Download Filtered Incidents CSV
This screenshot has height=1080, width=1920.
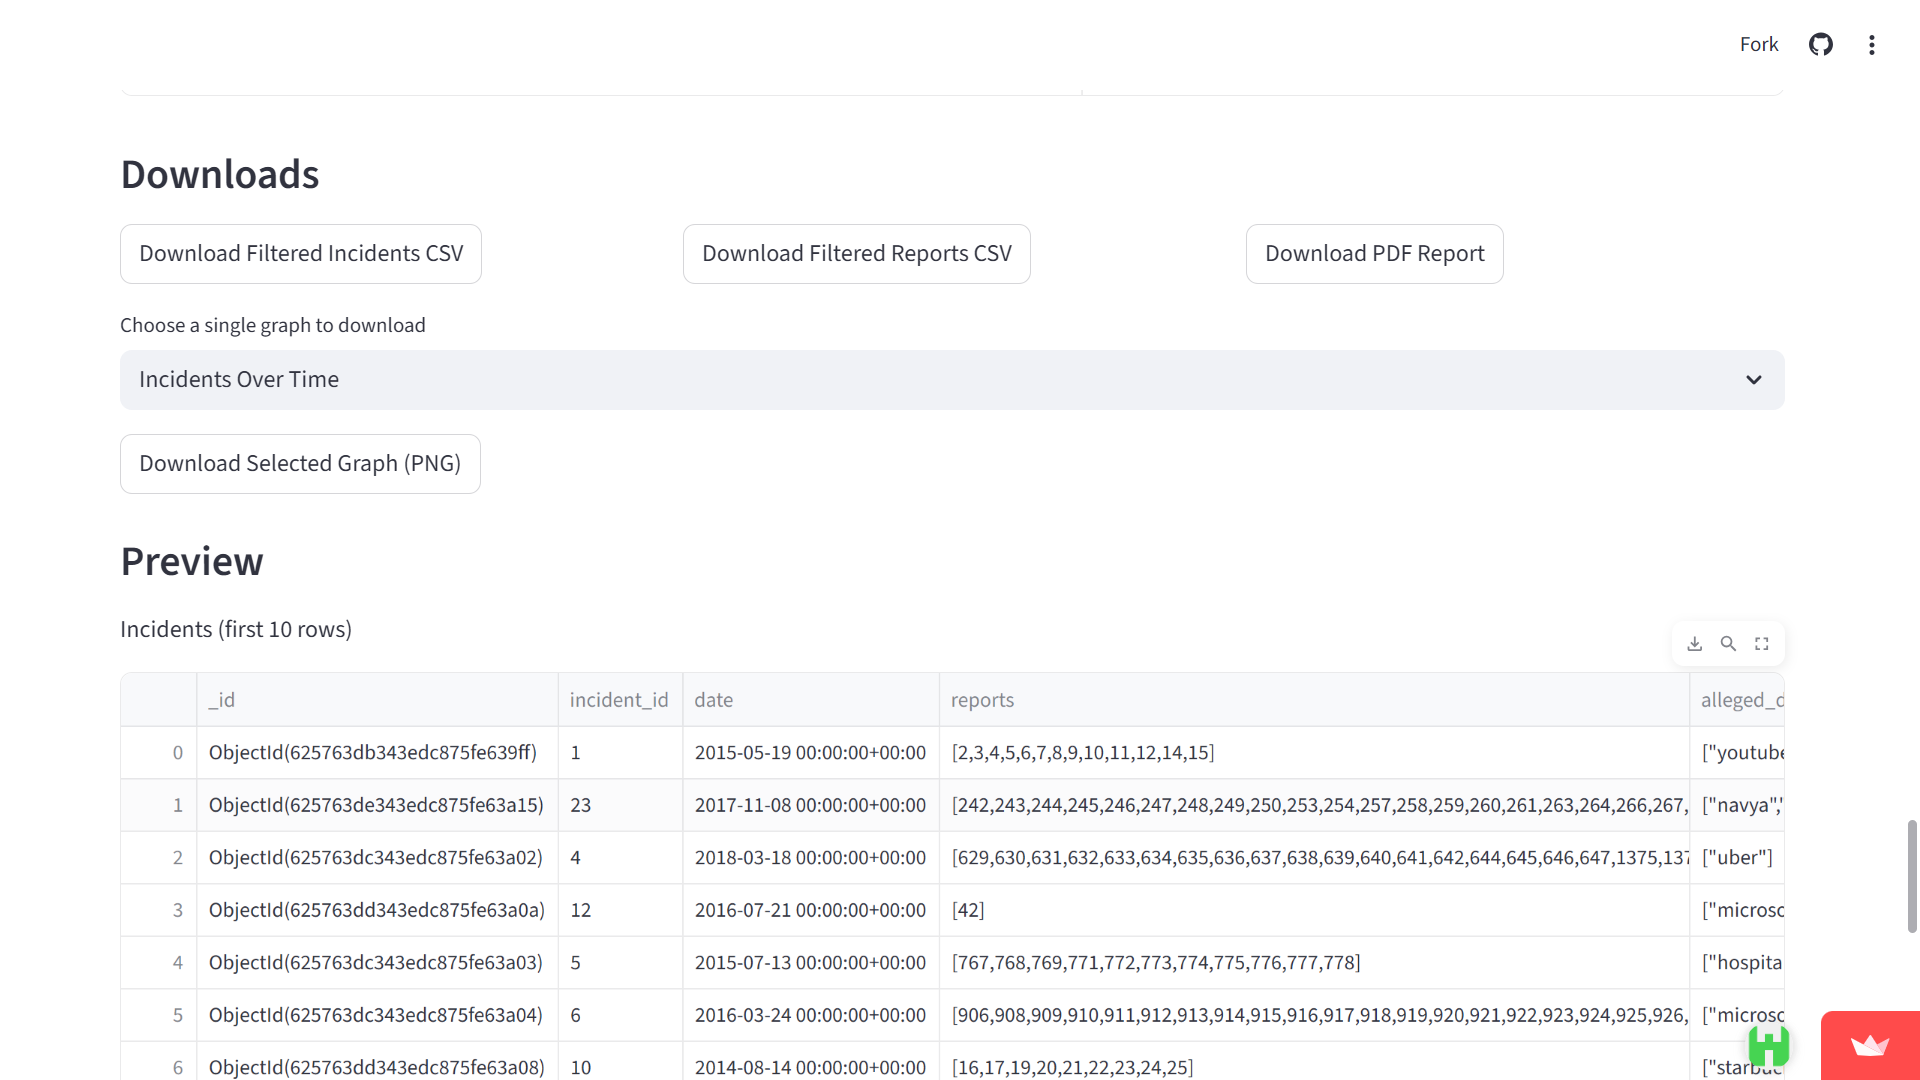coord(301,254)
